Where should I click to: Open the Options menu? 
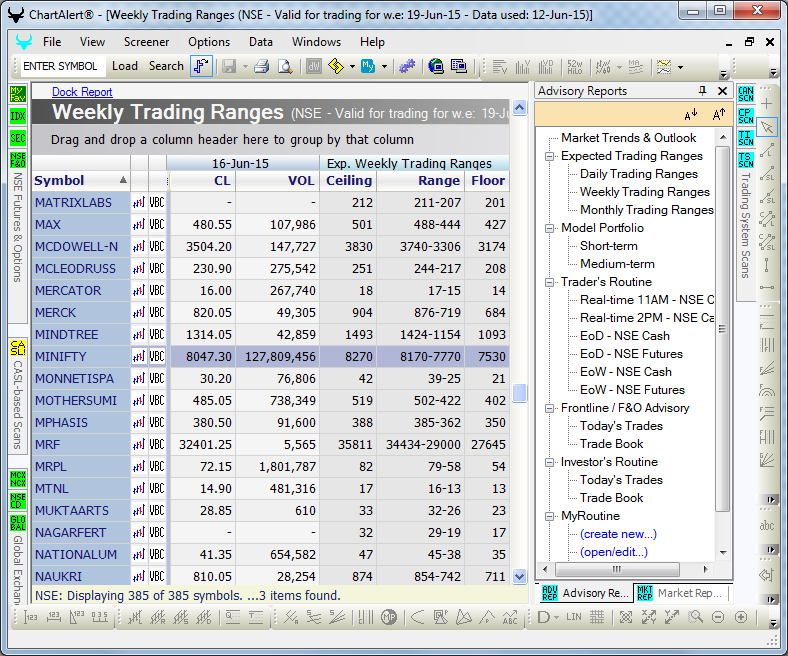pyautogui.click(x=209, y=42)
